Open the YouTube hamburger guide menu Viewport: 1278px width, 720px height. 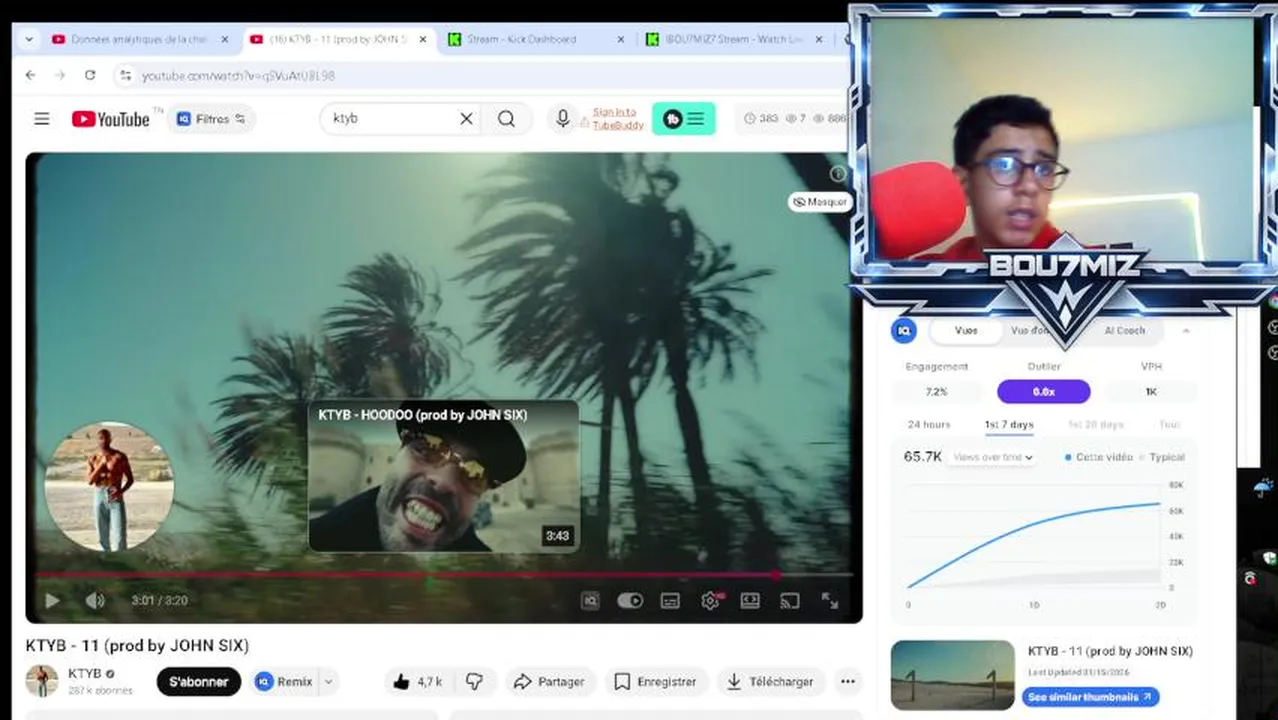(42, 119)
